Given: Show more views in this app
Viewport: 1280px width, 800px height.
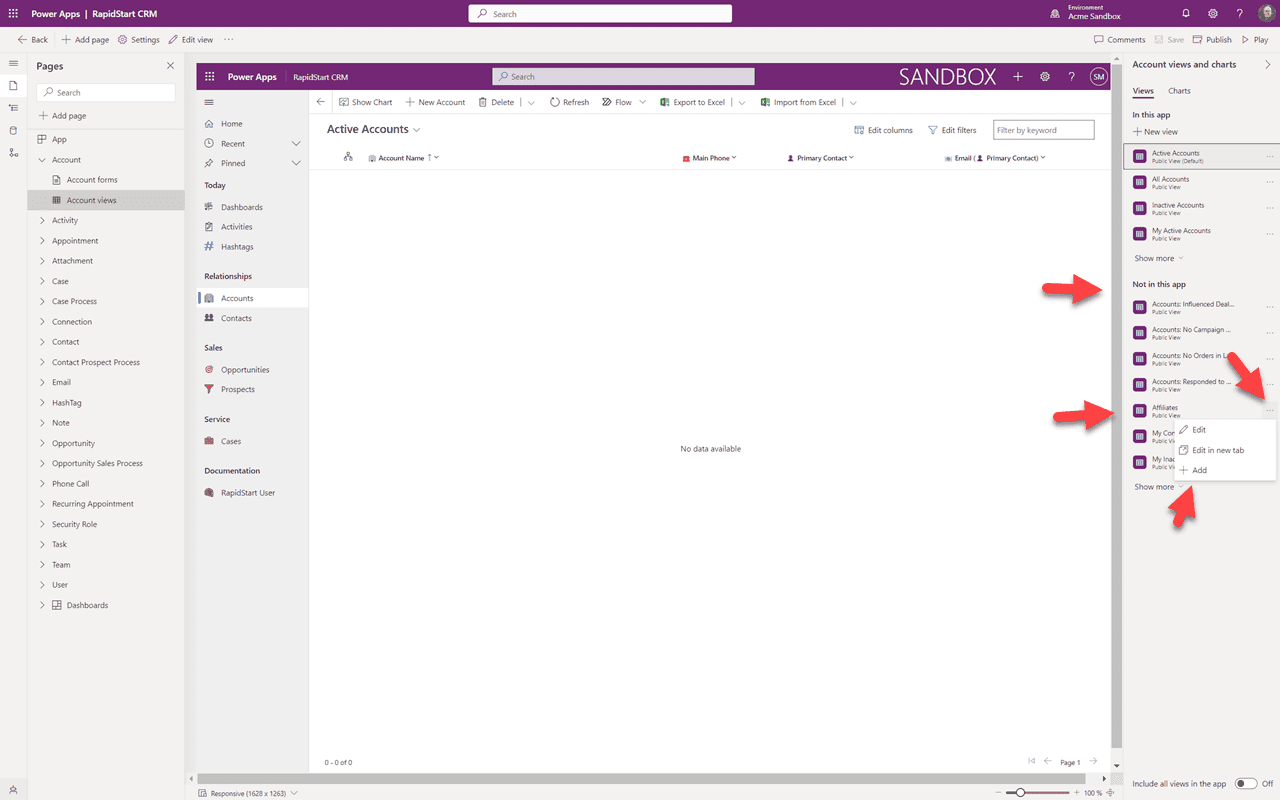Looking at the screenshot, I should tap(1151, 258).
